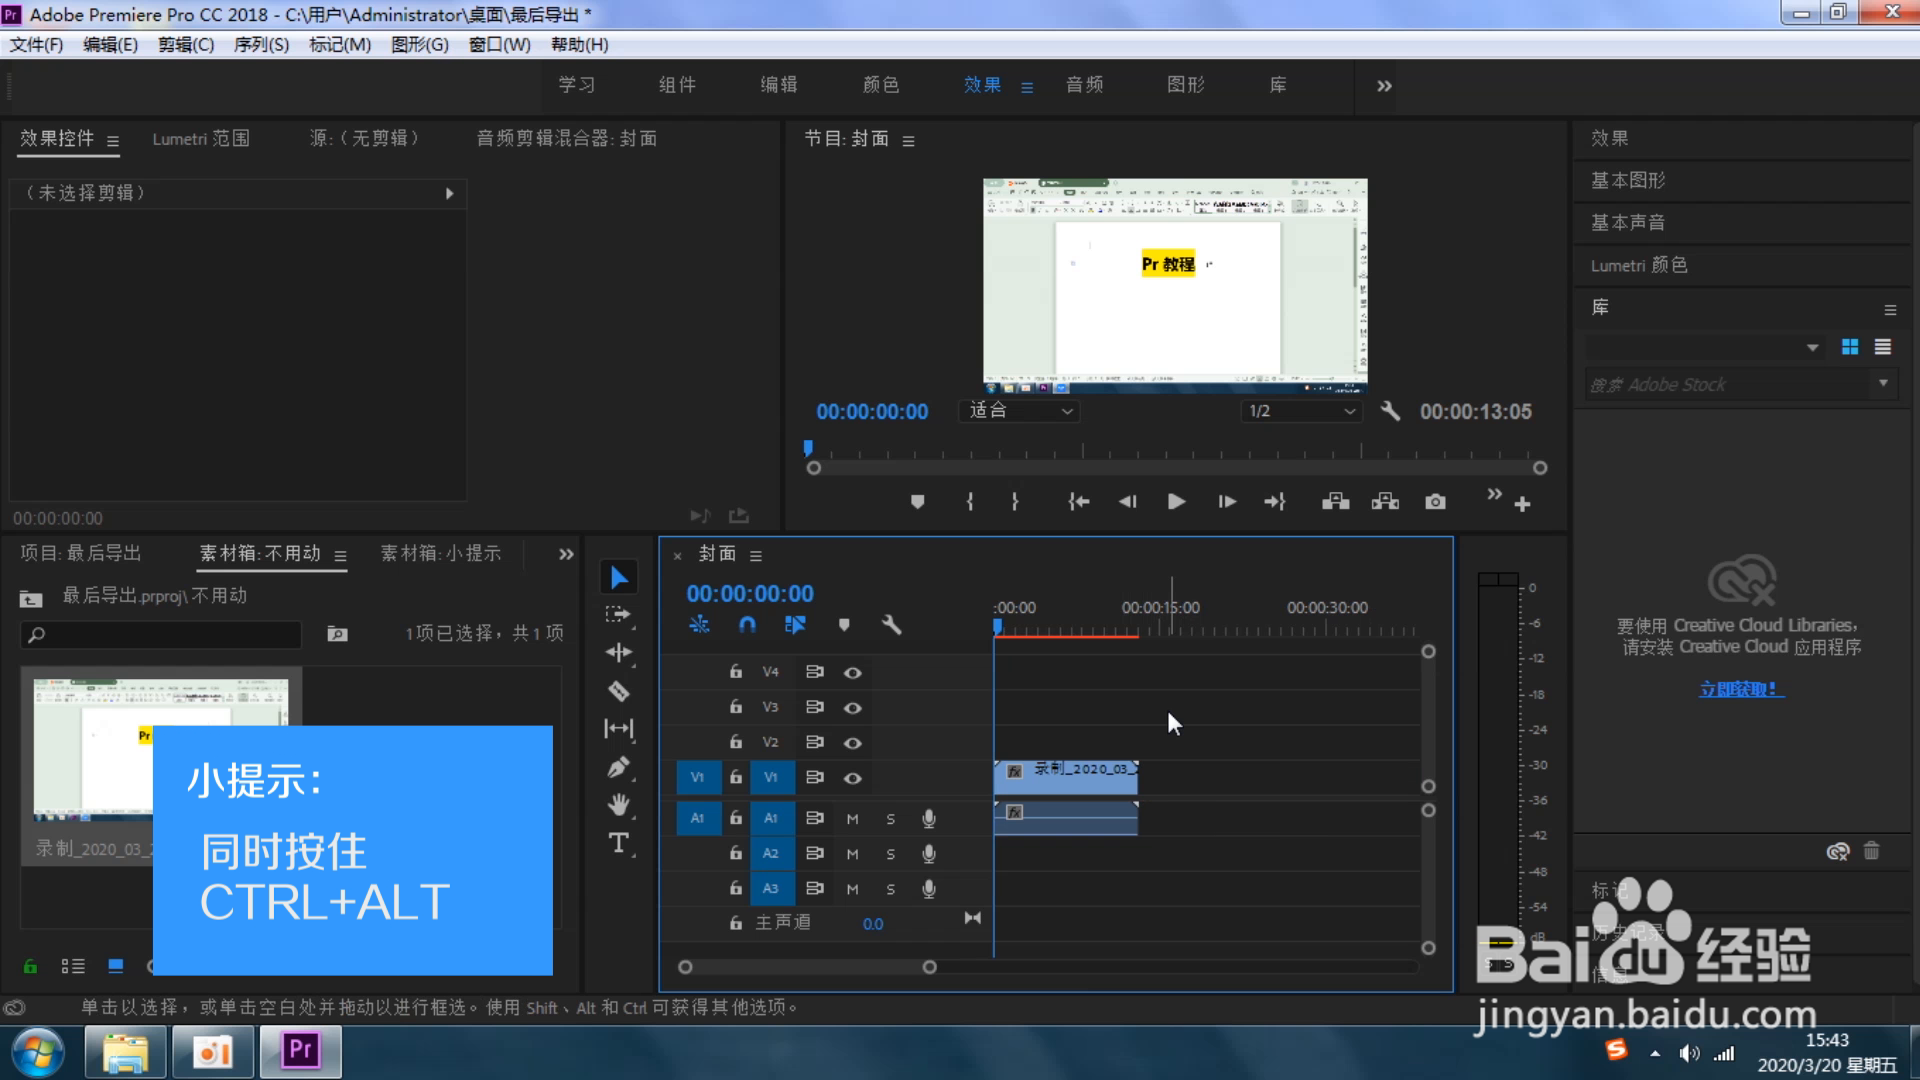Go to In point in Program monitor
Viewport: 1920px width, 1080px height.
pos(1078,502)
